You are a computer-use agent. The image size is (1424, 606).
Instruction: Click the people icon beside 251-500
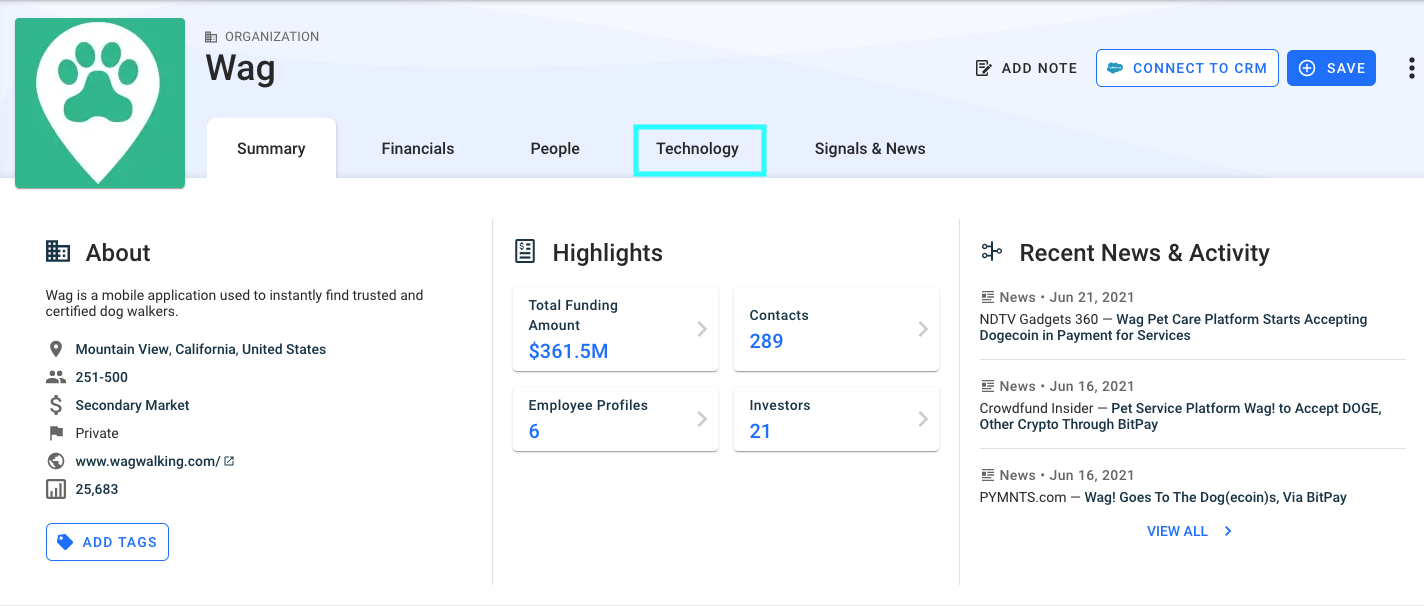click(x=56, y=377)
